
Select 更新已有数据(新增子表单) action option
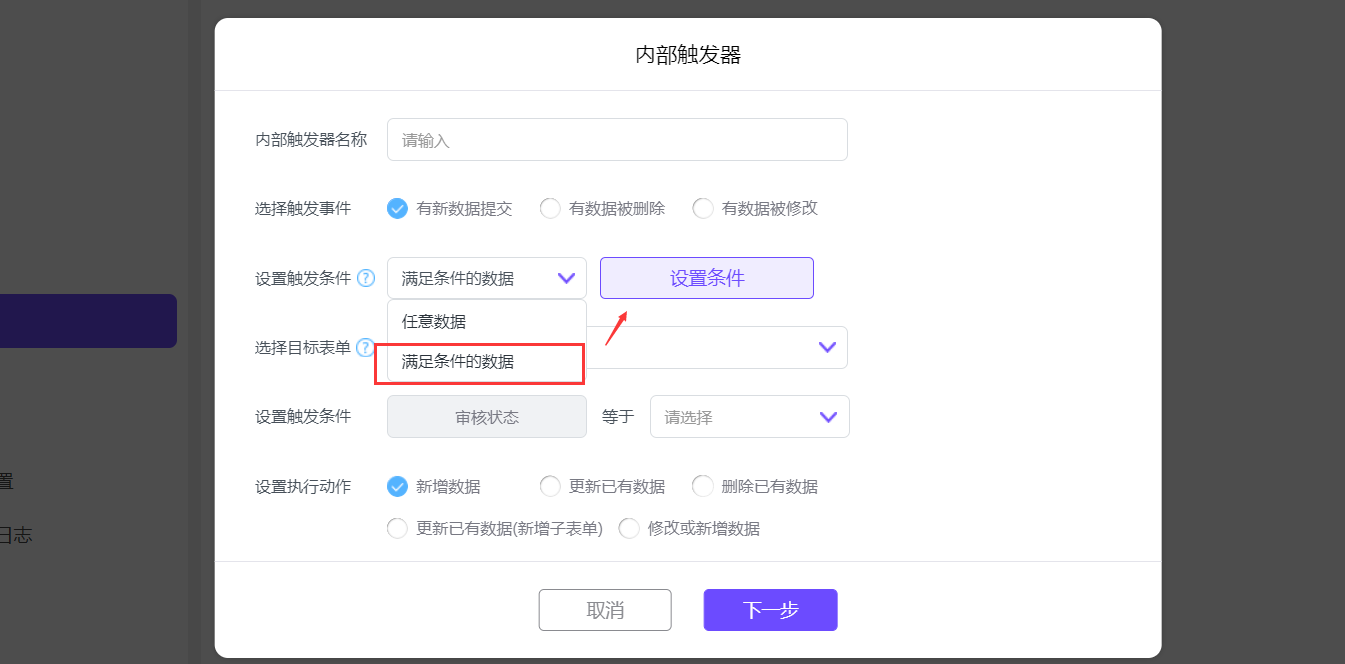(x=398, y=528)
